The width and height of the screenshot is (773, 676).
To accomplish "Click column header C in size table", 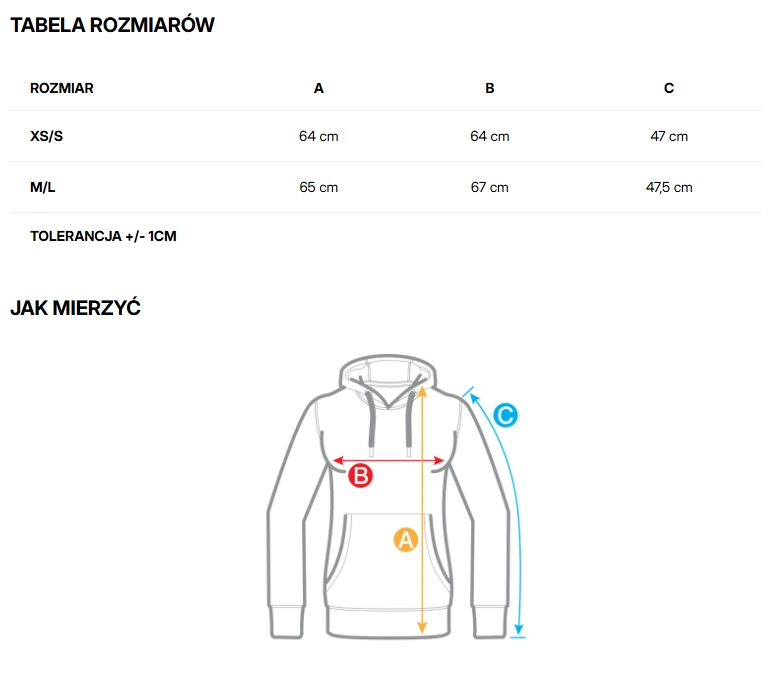I will [669, 88].
